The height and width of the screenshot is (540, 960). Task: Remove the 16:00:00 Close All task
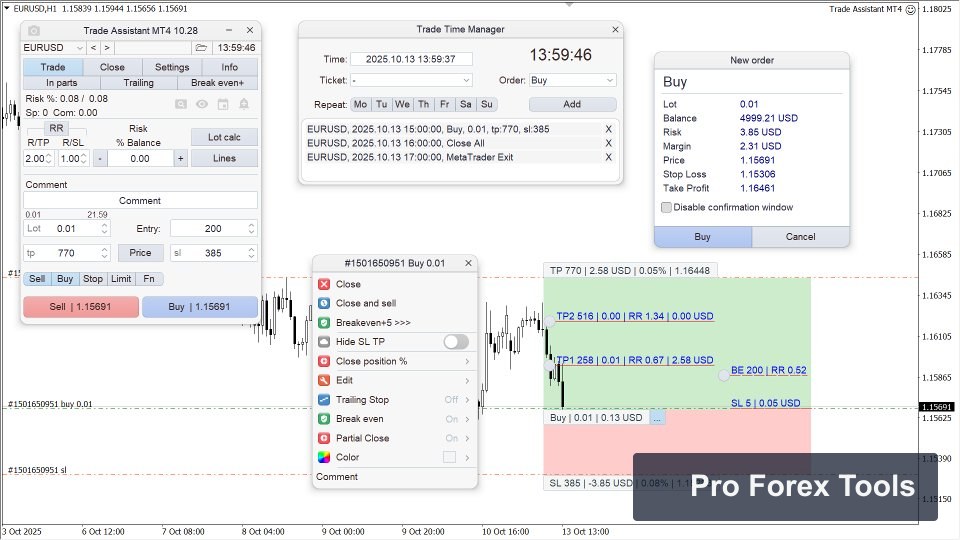point(609,143)
